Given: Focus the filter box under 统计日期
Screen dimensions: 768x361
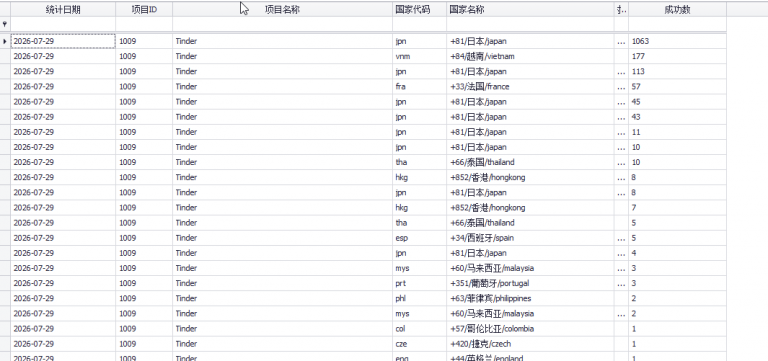Looking at the screenshot, I should pyautogui.click(x=63, y=24).
